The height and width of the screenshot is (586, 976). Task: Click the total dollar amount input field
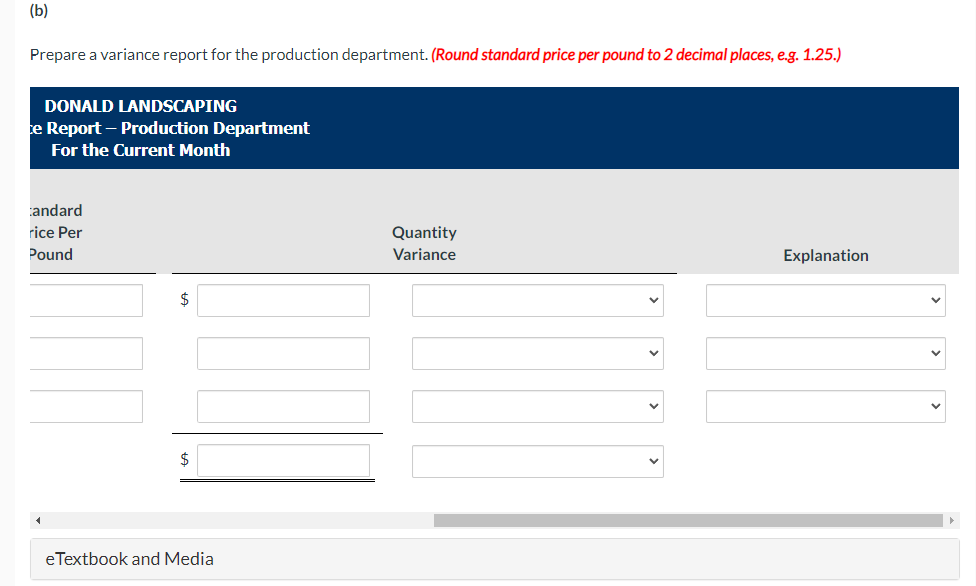283,461
